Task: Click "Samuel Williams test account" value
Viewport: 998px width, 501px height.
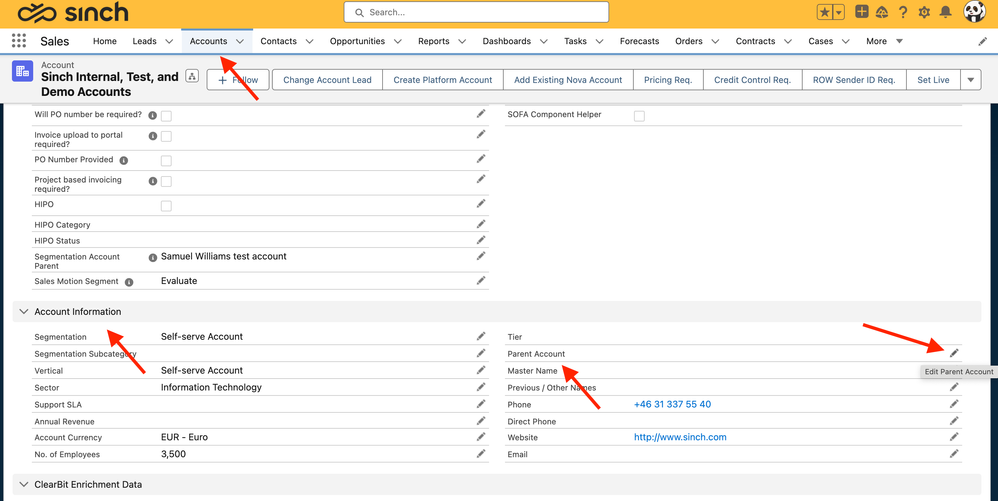Action: click(223, 257)
